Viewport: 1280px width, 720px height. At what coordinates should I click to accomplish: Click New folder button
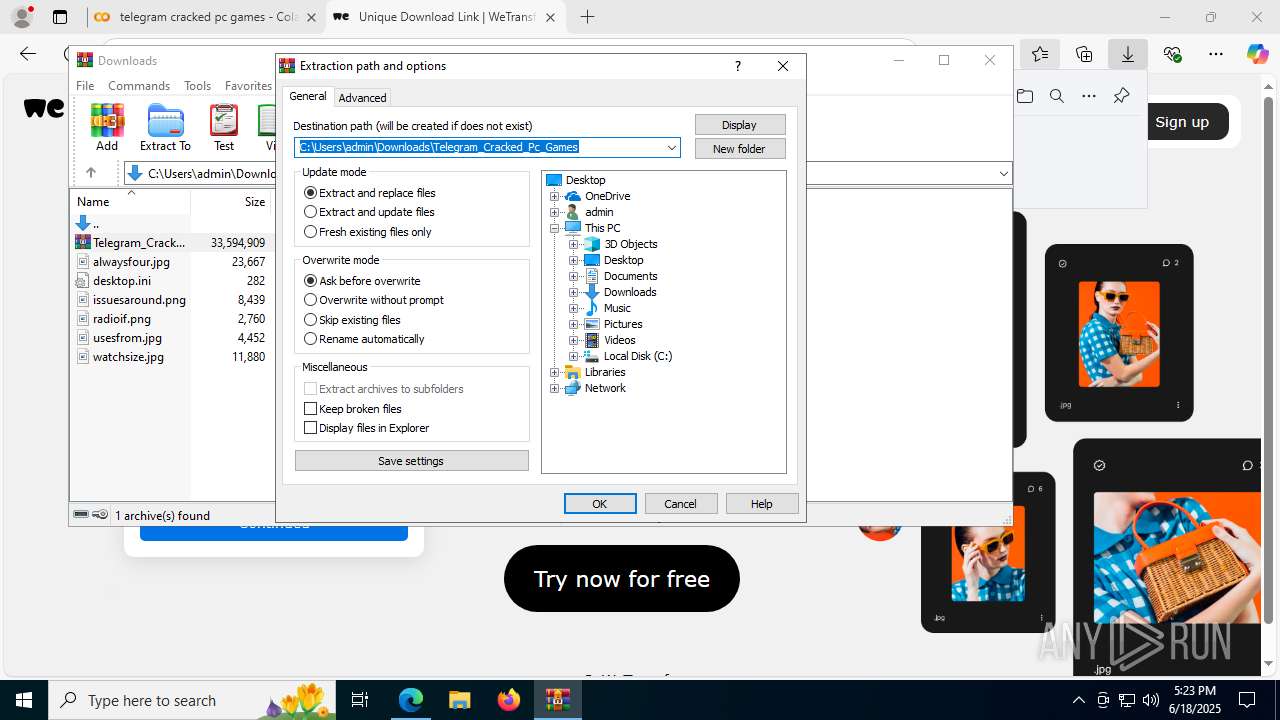pyautogui.click(x=740, y=149)
